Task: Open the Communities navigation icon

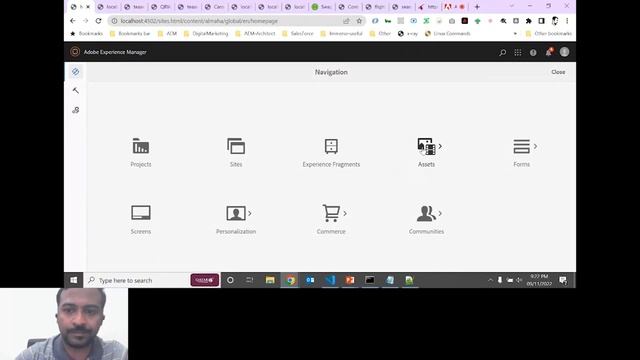Action: tap(426, 213)
